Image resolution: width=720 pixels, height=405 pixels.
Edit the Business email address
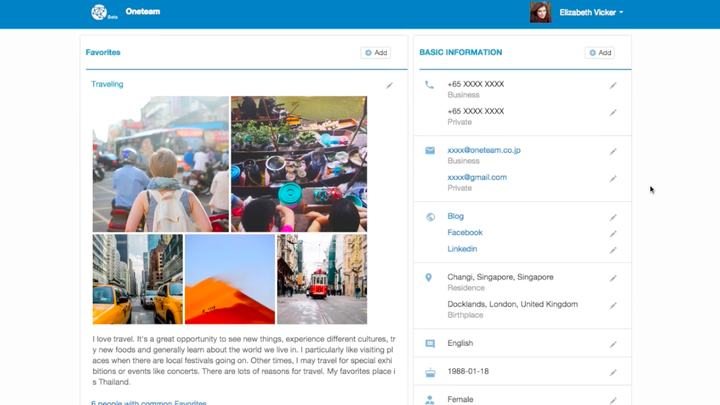(613, 152)
